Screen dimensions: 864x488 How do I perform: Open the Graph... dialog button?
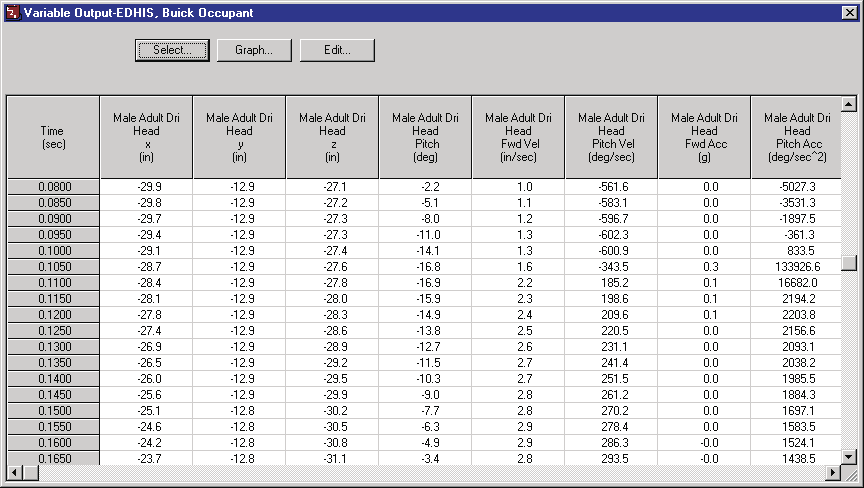(x=254, y=50)
